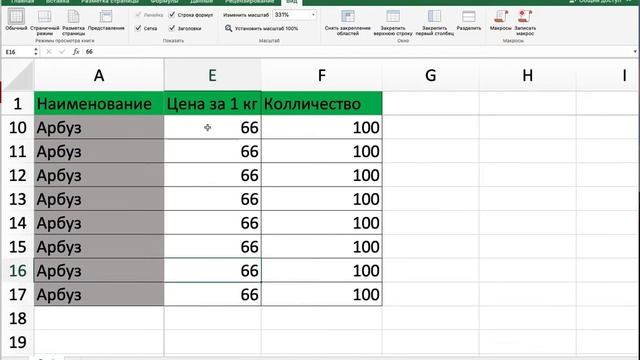Click price 66 cell in row 11
640x360 pixels.
click(213, 151)
